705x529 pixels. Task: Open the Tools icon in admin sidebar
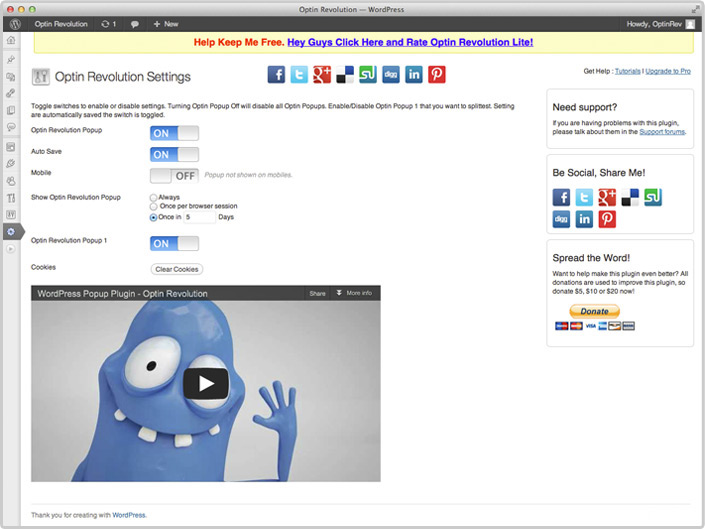coord(11,198)
